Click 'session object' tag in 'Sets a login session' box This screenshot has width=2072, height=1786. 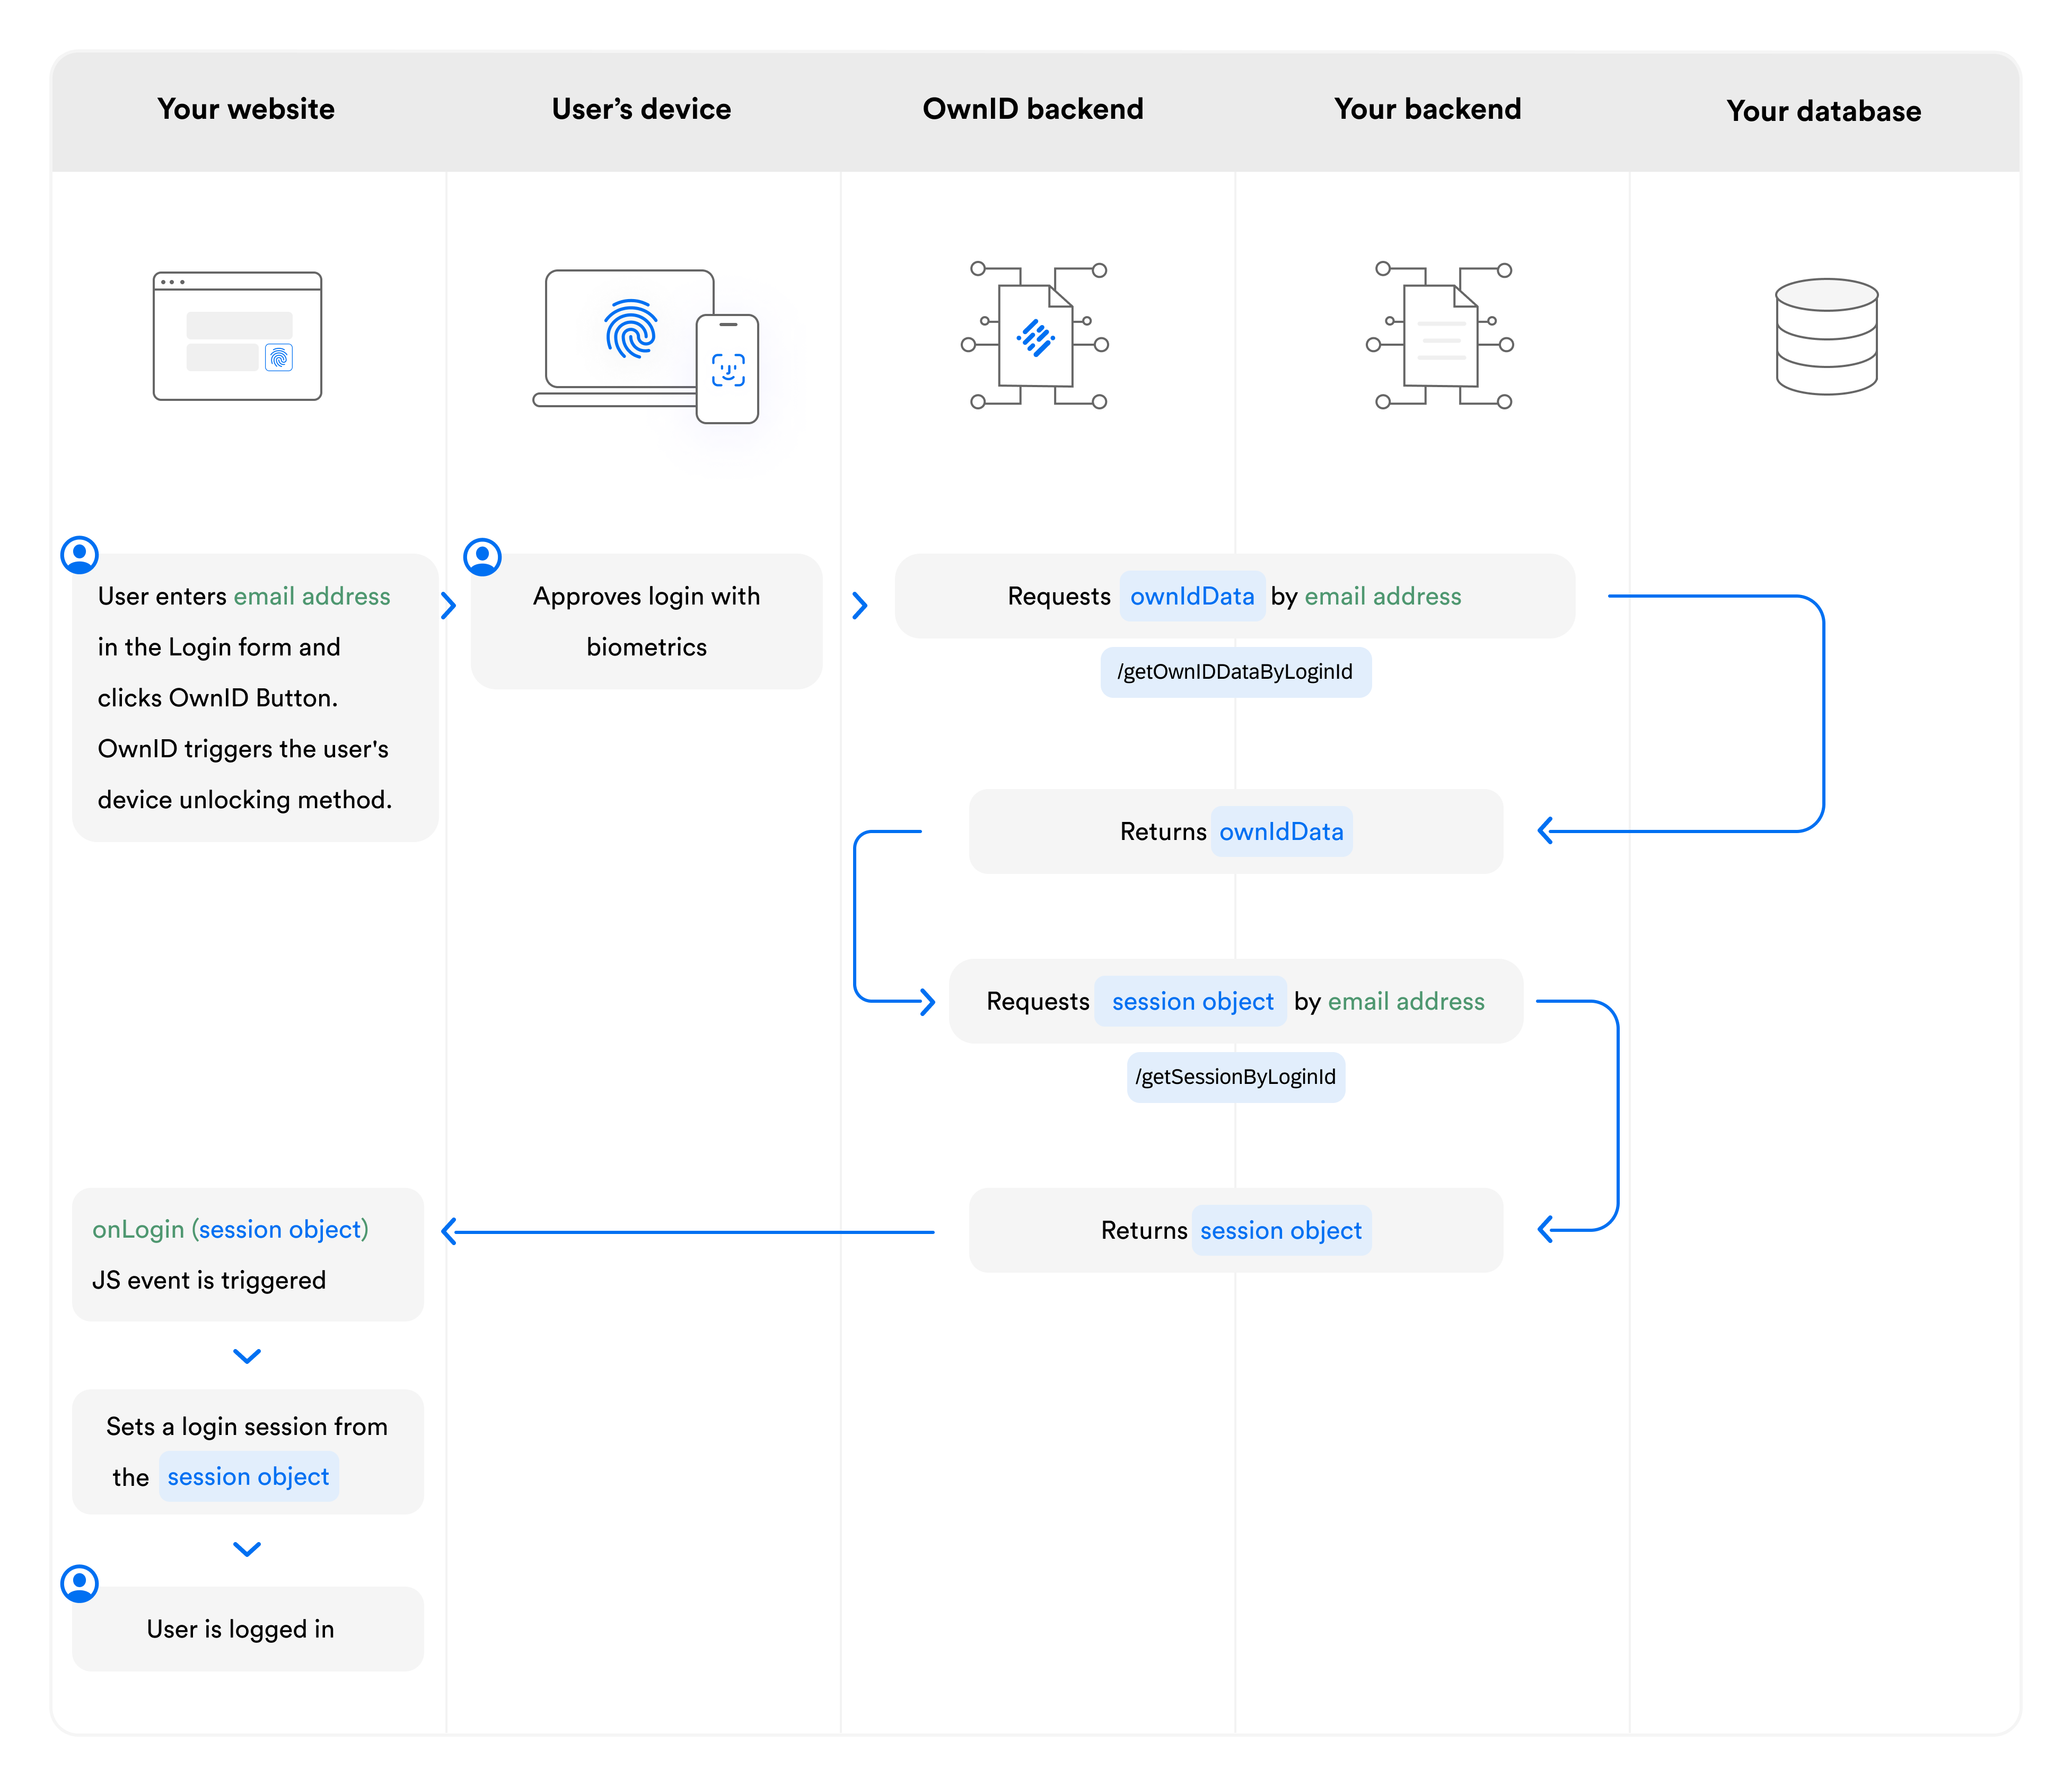248,1477
